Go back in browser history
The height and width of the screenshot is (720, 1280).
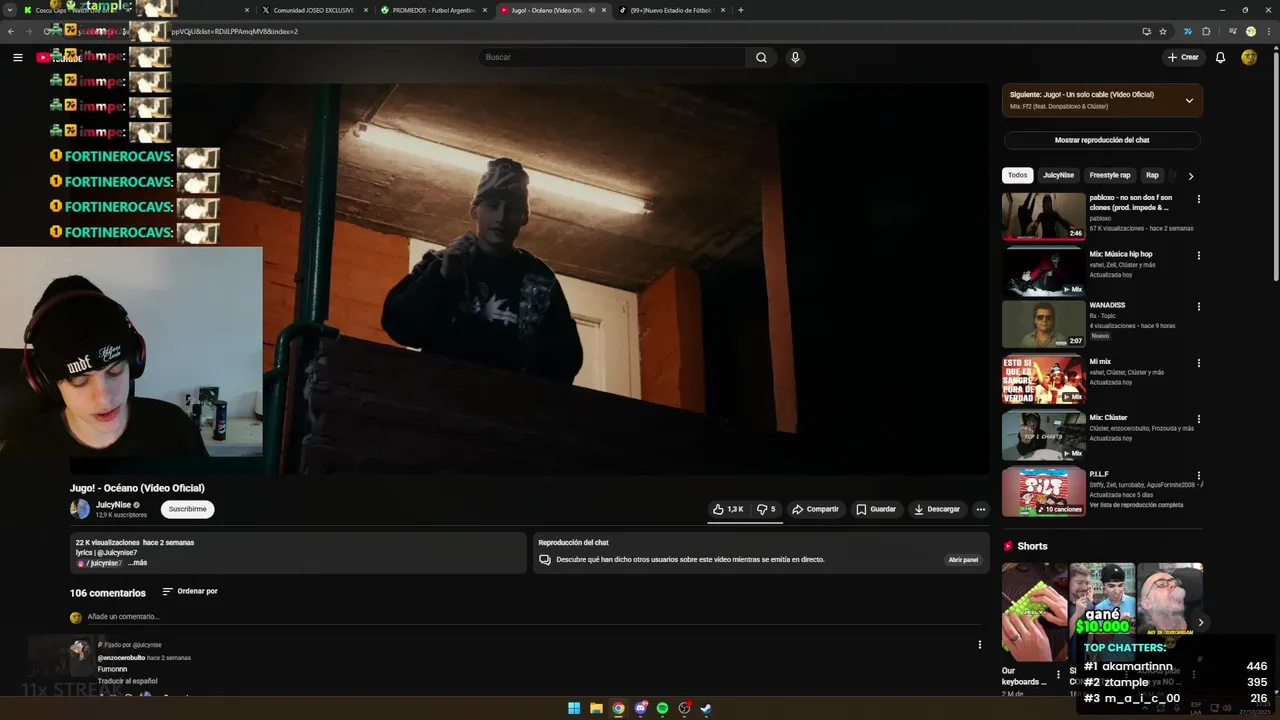pyautogui.click(x=11, y=31)
